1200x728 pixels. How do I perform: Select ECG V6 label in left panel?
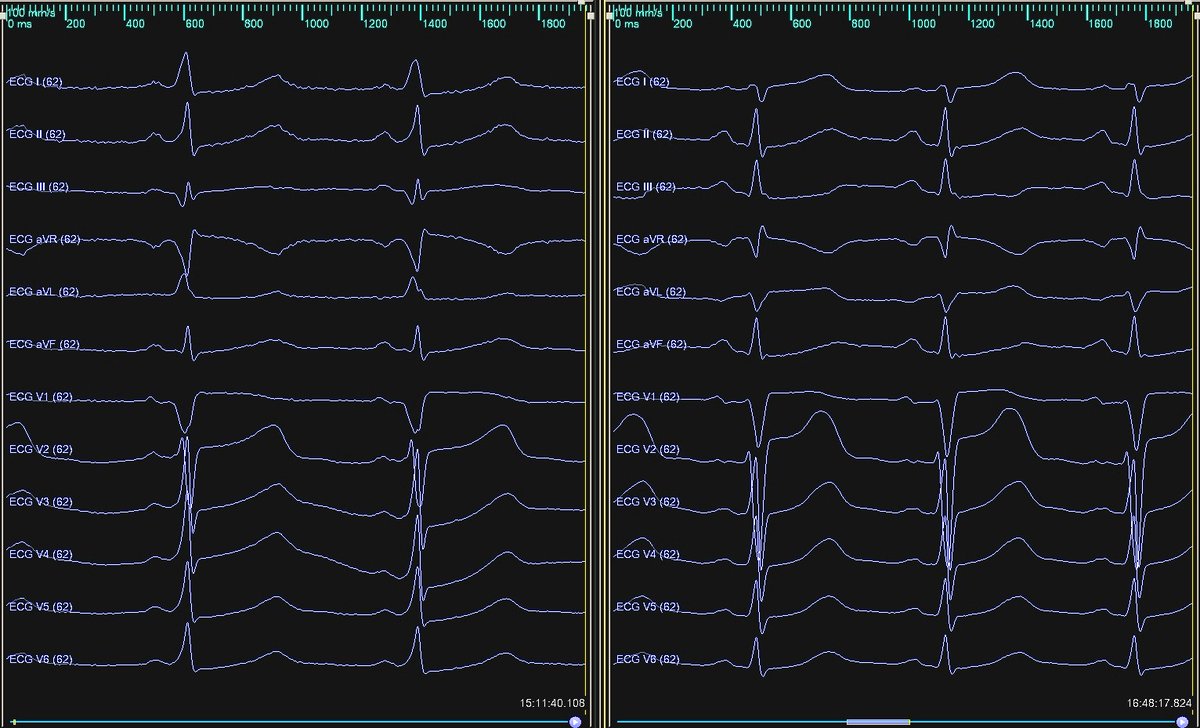(40, 659)
